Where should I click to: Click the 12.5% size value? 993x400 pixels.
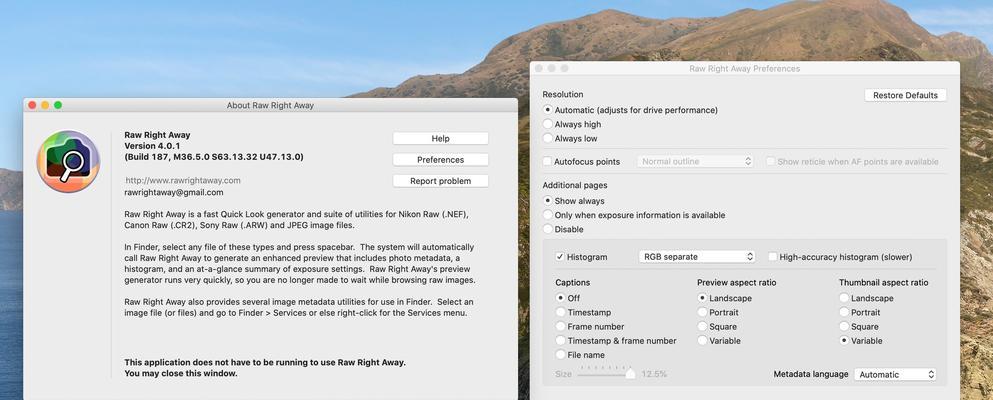[x=654, y=374]
